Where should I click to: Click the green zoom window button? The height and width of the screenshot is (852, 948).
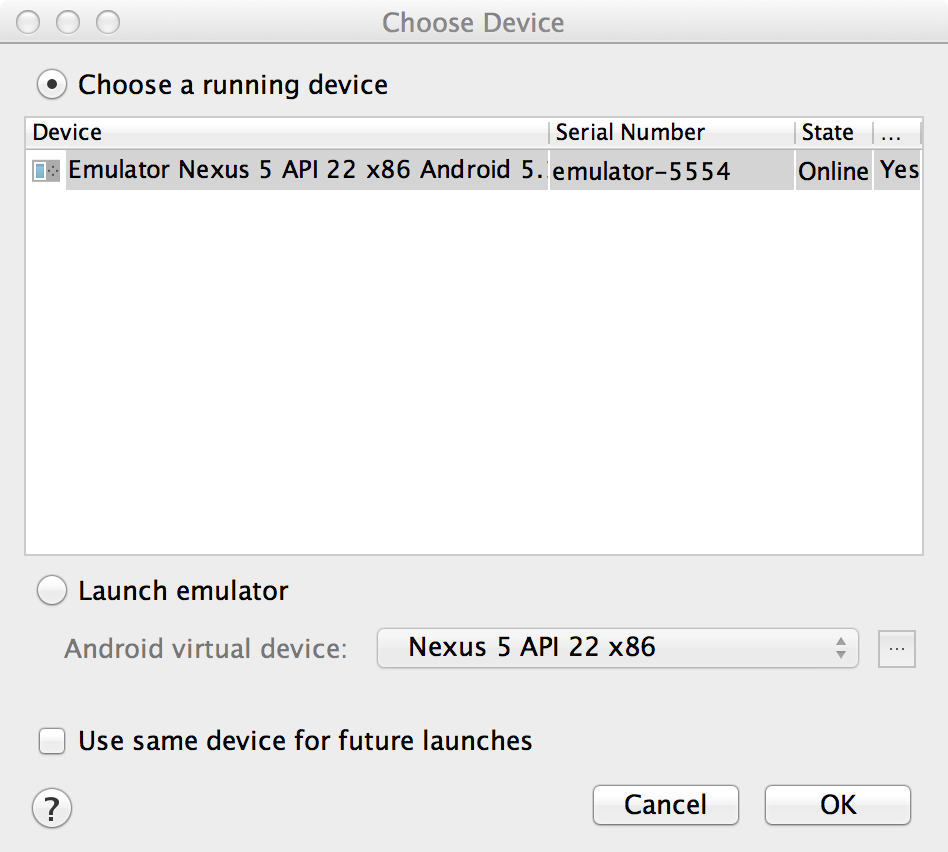coord(107,22)
